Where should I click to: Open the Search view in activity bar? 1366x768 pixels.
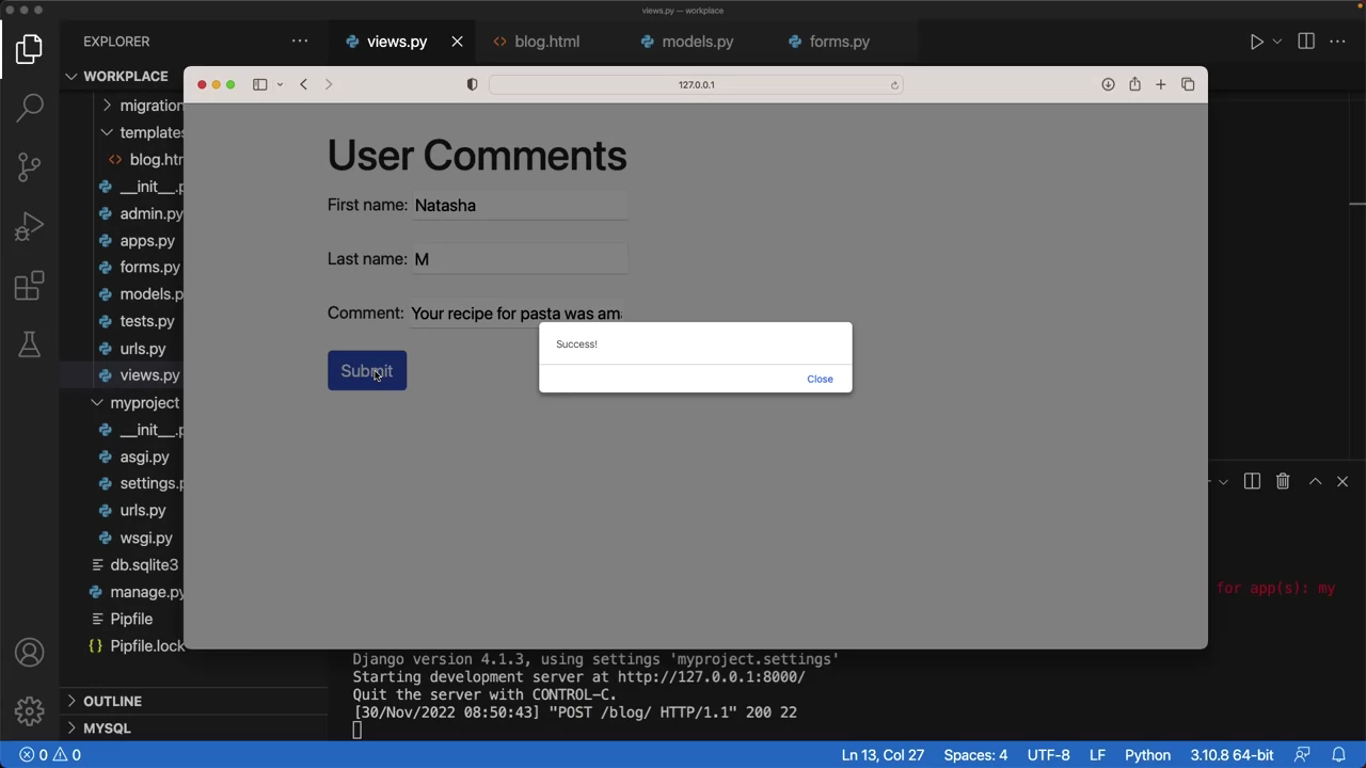click(x=30, y=107)
